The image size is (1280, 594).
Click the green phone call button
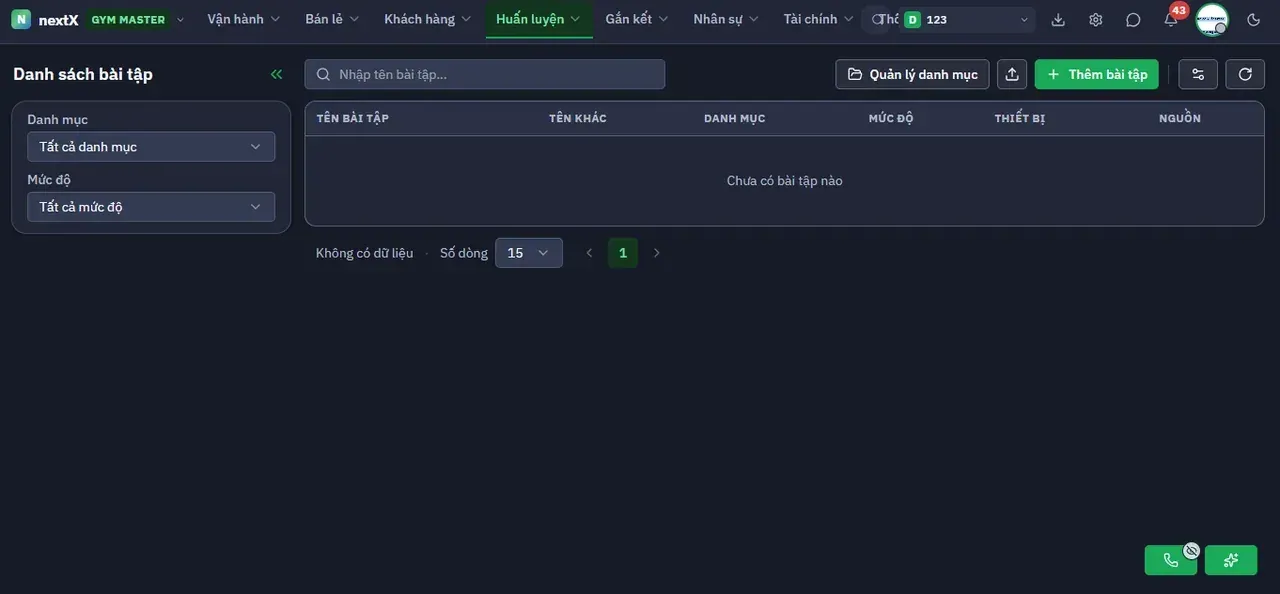[x=1171, y=560]
